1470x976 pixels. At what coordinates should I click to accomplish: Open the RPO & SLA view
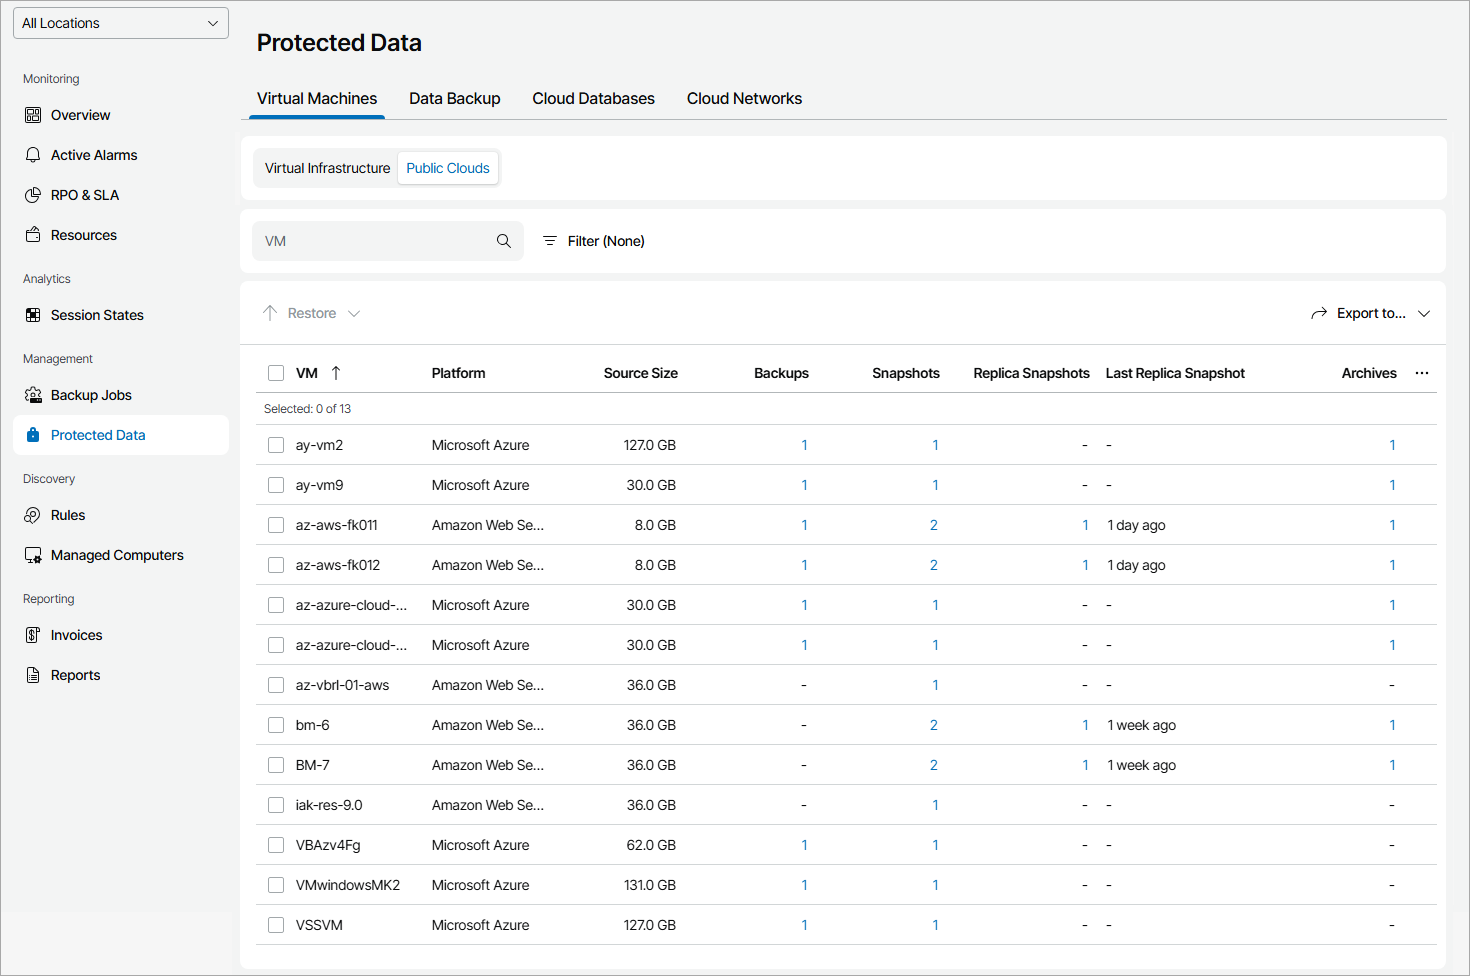(34, 194)
